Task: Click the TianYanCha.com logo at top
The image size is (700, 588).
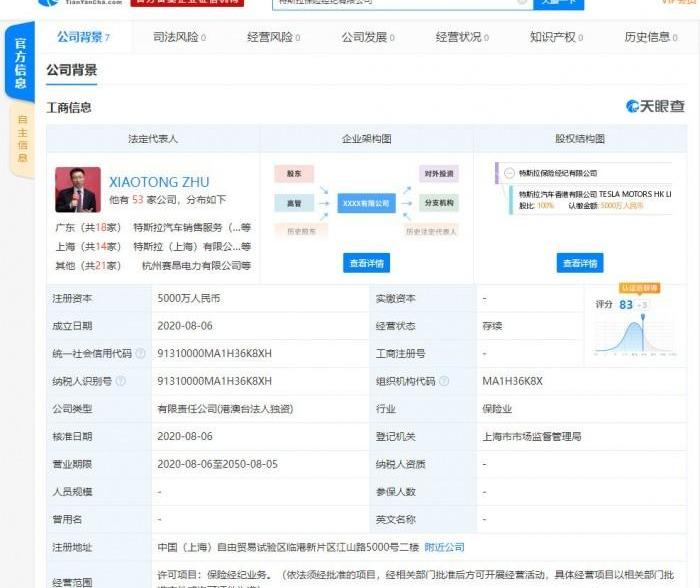Action: point(80,2)
